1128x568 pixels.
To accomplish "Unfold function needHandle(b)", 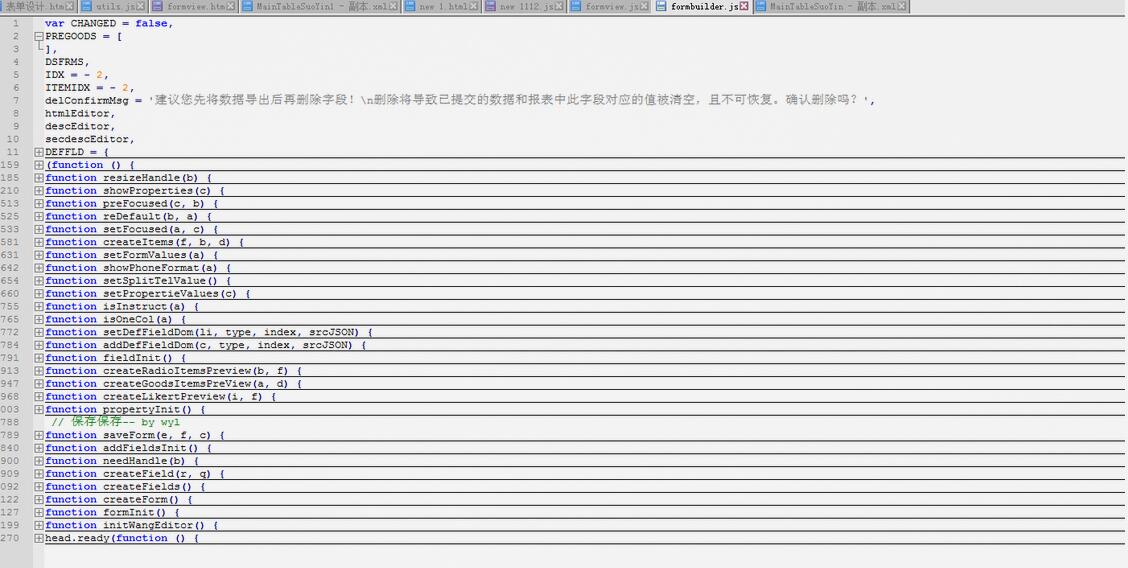I will [x=39, y=461].
